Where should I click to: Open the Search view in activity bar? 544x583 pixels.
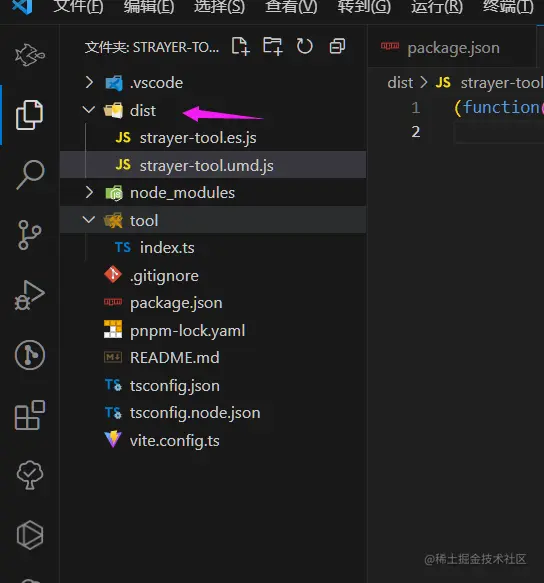tap(30, 175)
